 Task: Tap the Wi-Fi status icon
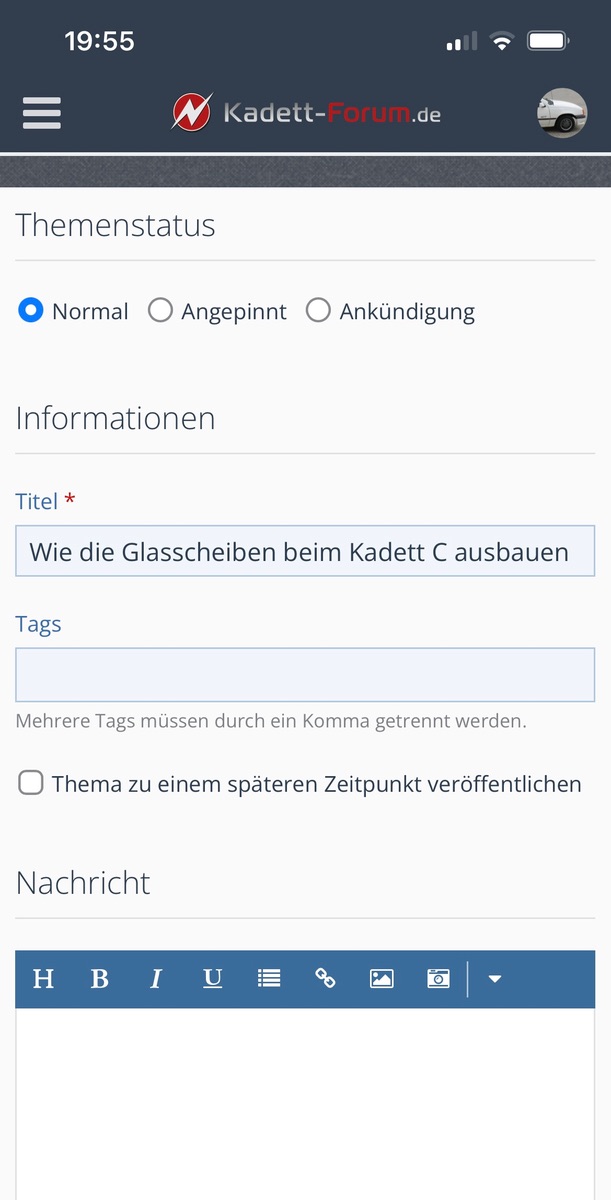(x=502, y=42)
